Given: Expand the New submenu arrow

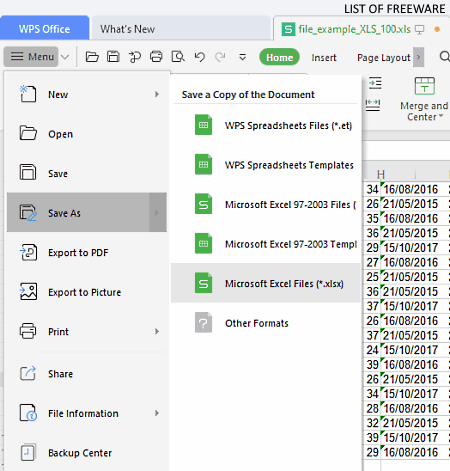Looking at the screenshot, I should click(157, 94).
